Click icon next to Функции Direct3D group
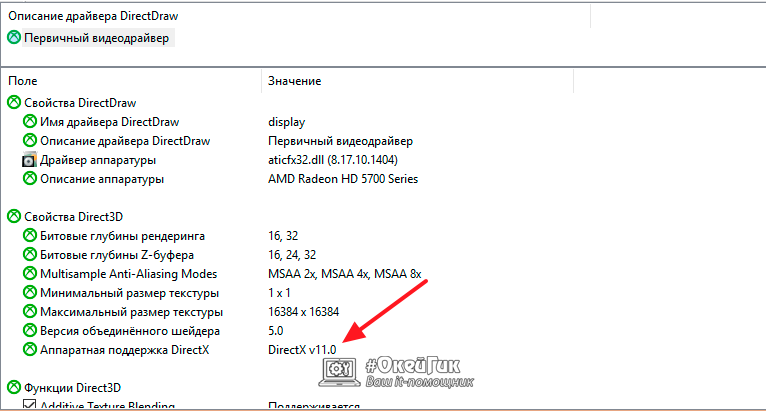This screenshot has width=766, height=411. tap(14, 388)
